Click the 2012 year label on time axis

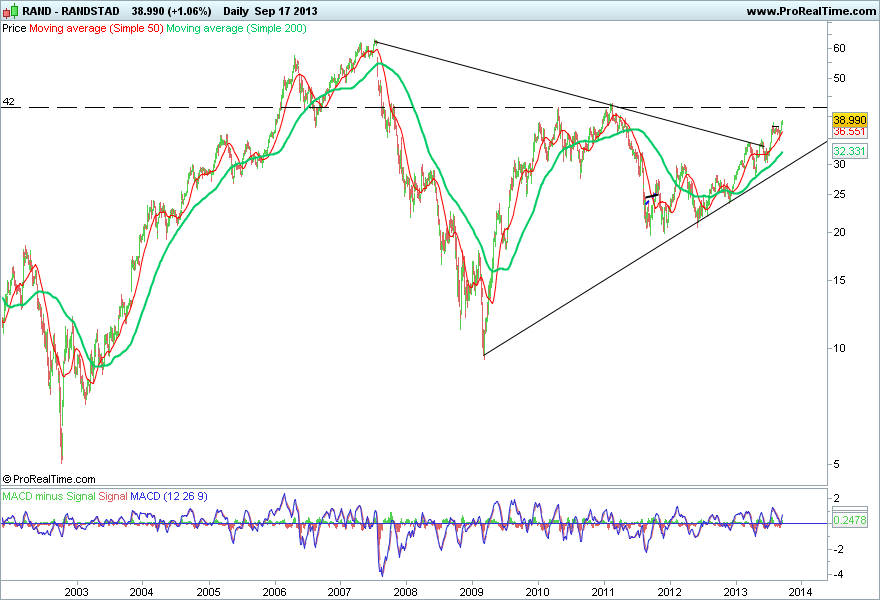coord(670,592)
